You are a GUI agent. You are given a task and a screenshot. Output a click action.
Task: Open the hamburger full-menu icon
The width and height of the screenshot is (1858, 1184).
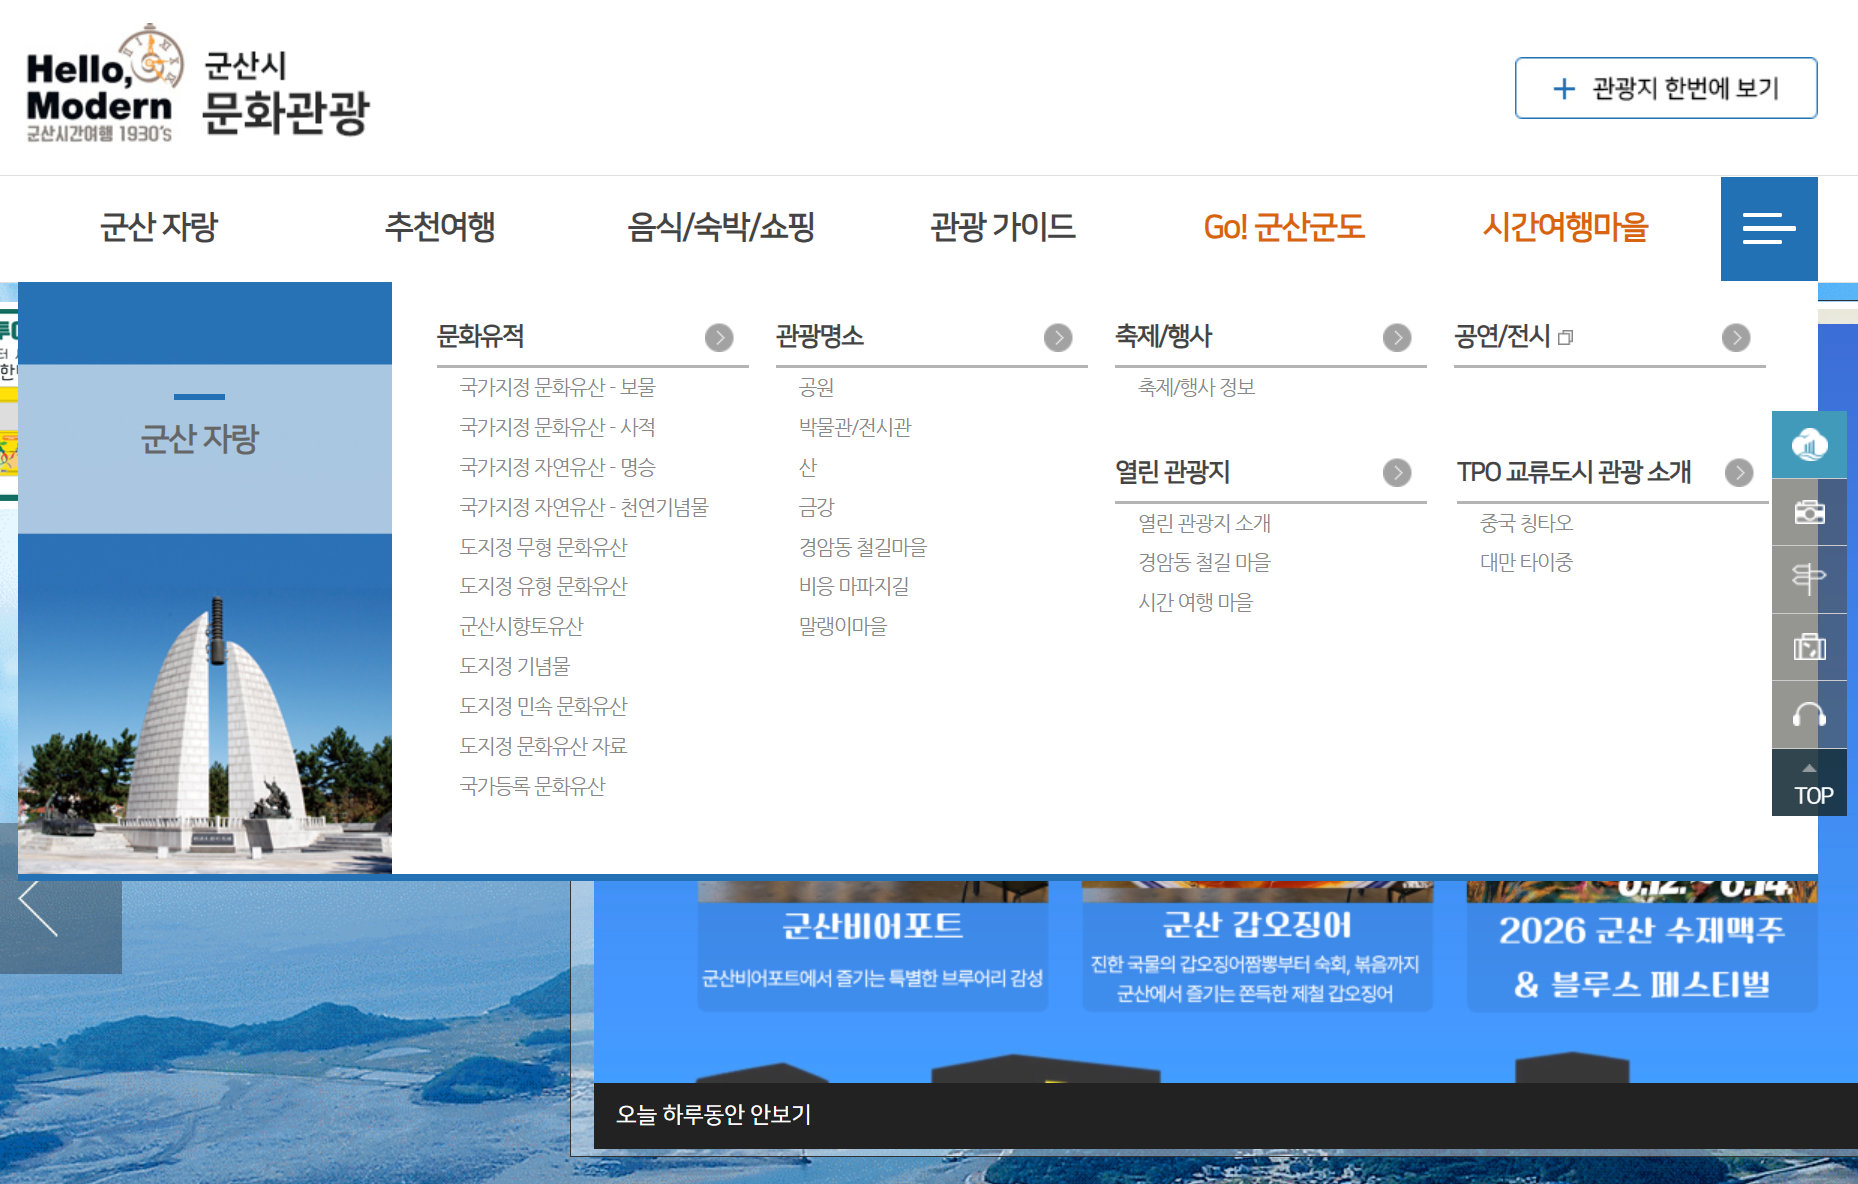point(1769,229)
